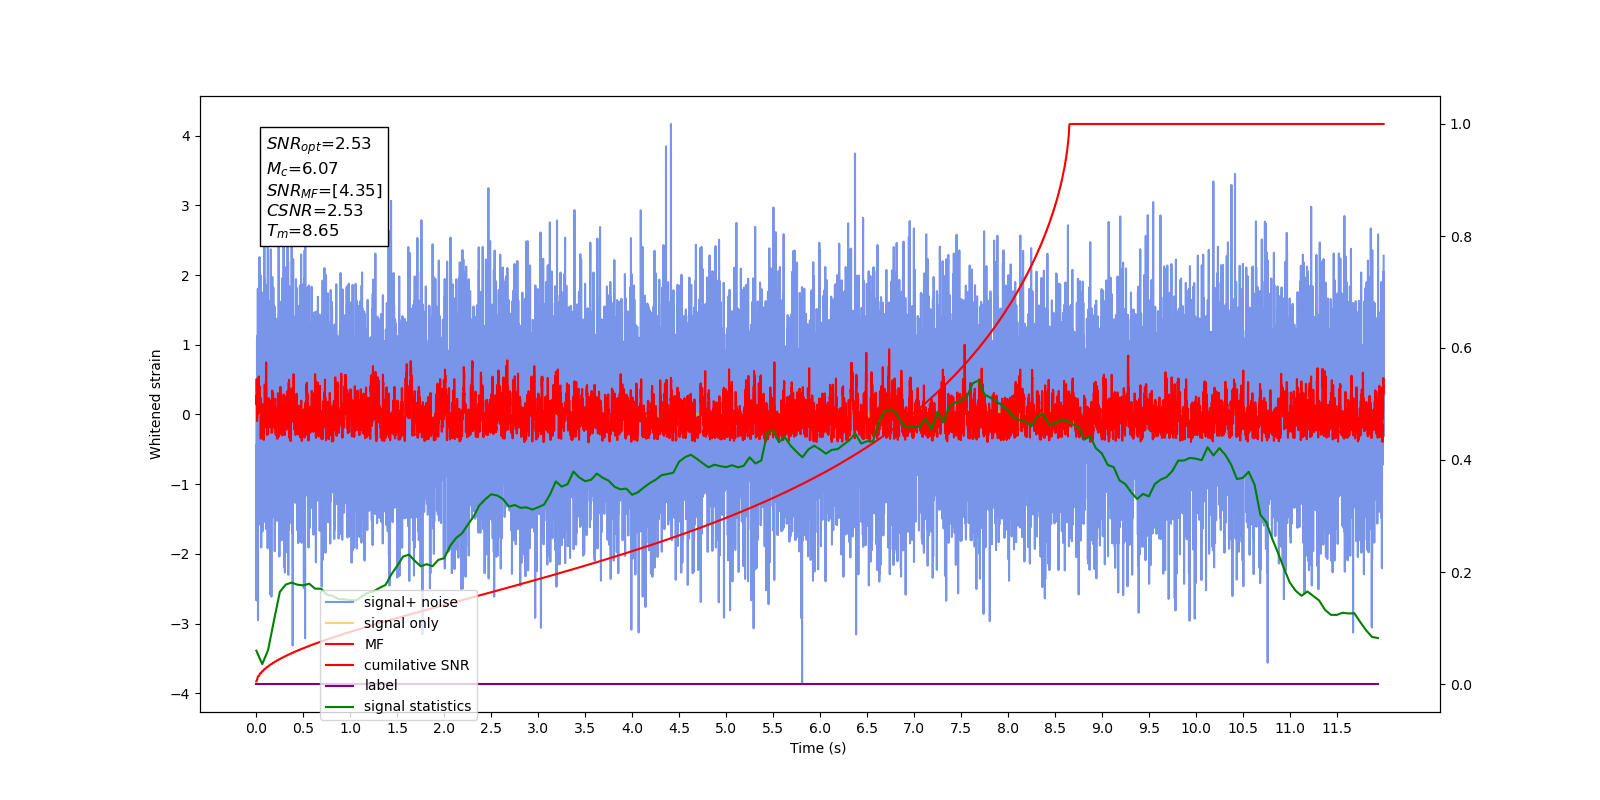Click the flat top of the cumulative SNR curve
This screenshot has width=1600, height=800.
pyautogui.click(x=1226, y=124)
